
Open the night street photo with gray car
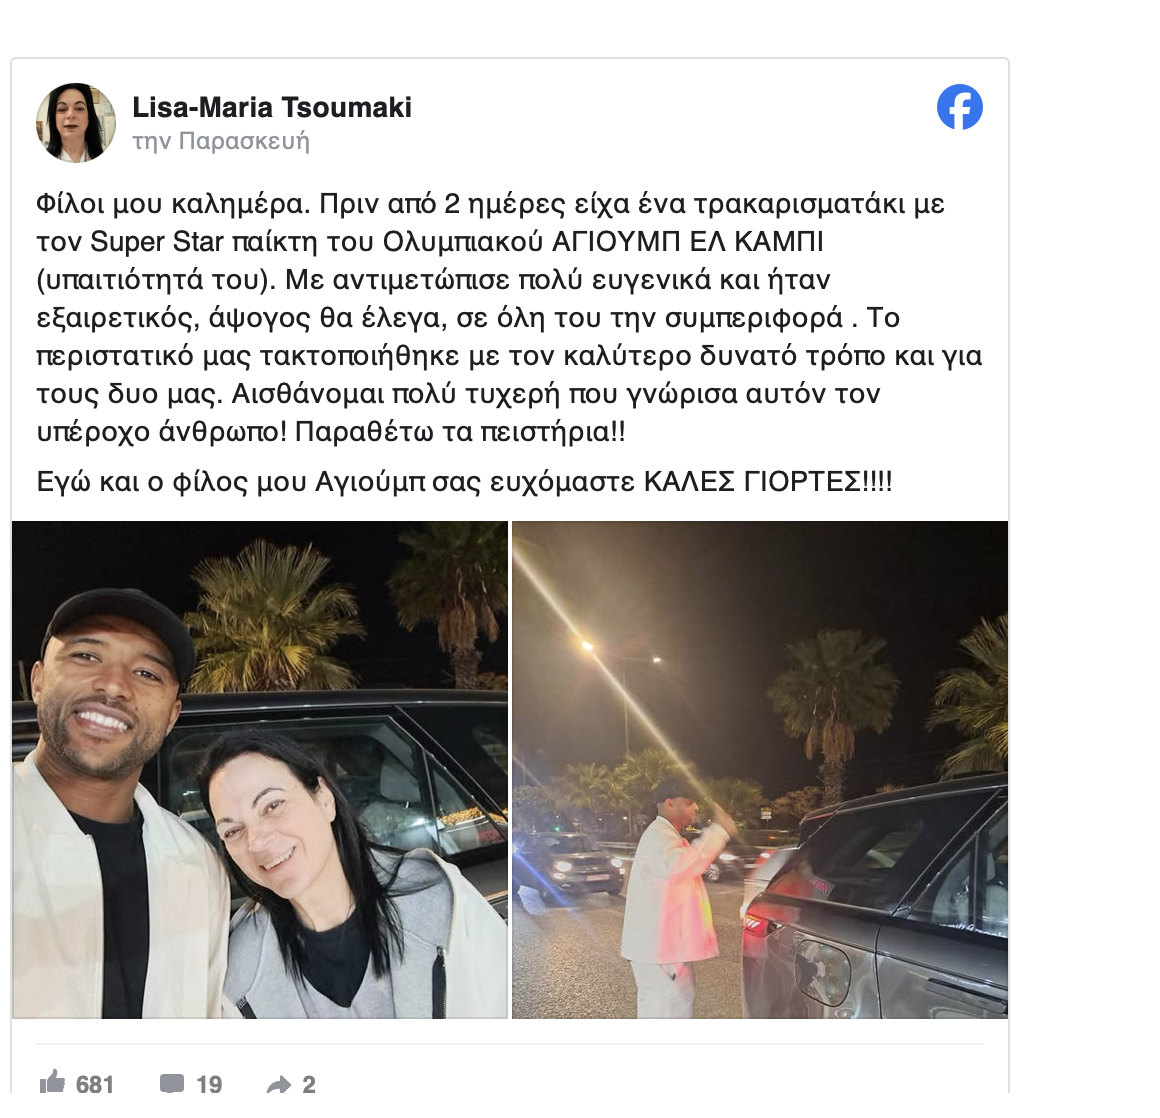point(760,770)
